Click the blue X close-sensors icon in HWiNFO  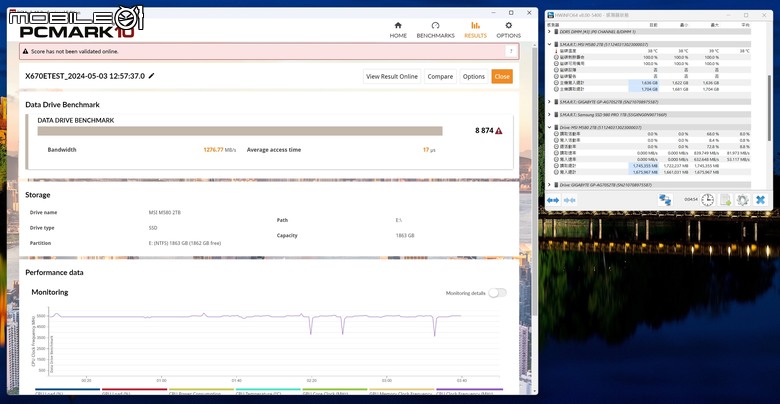click(760, 200)
